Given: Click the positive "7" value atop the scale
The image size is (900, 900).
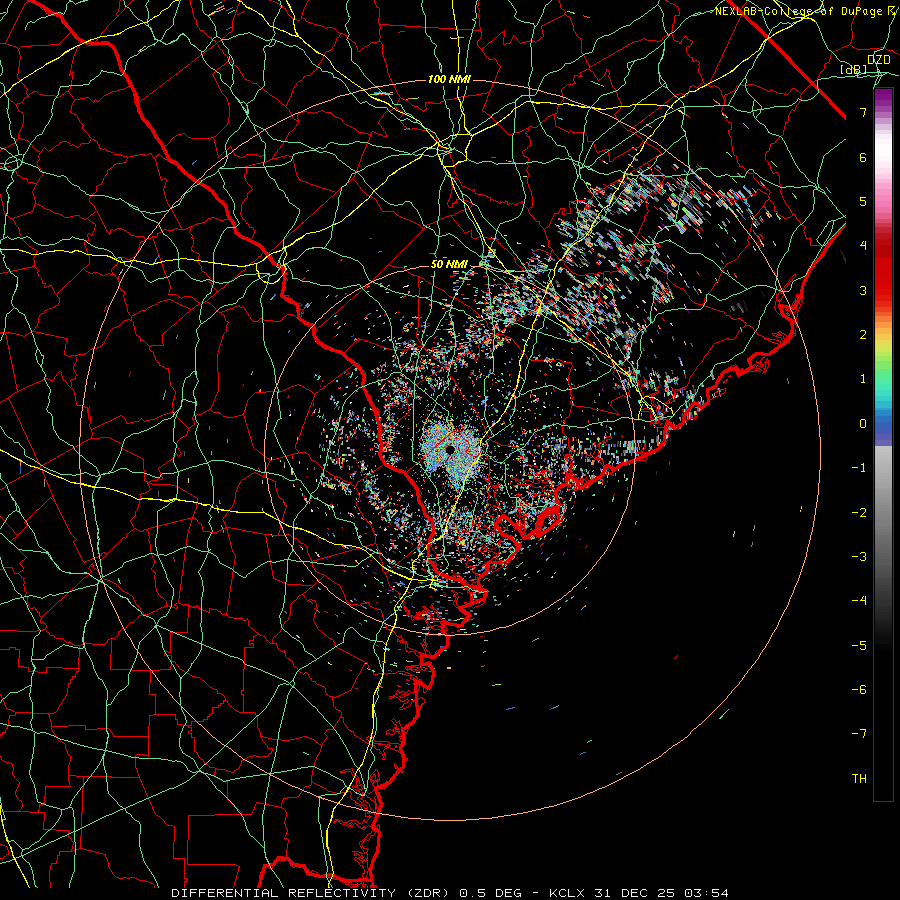Looking at the screenshot, I should pos(863,112).
